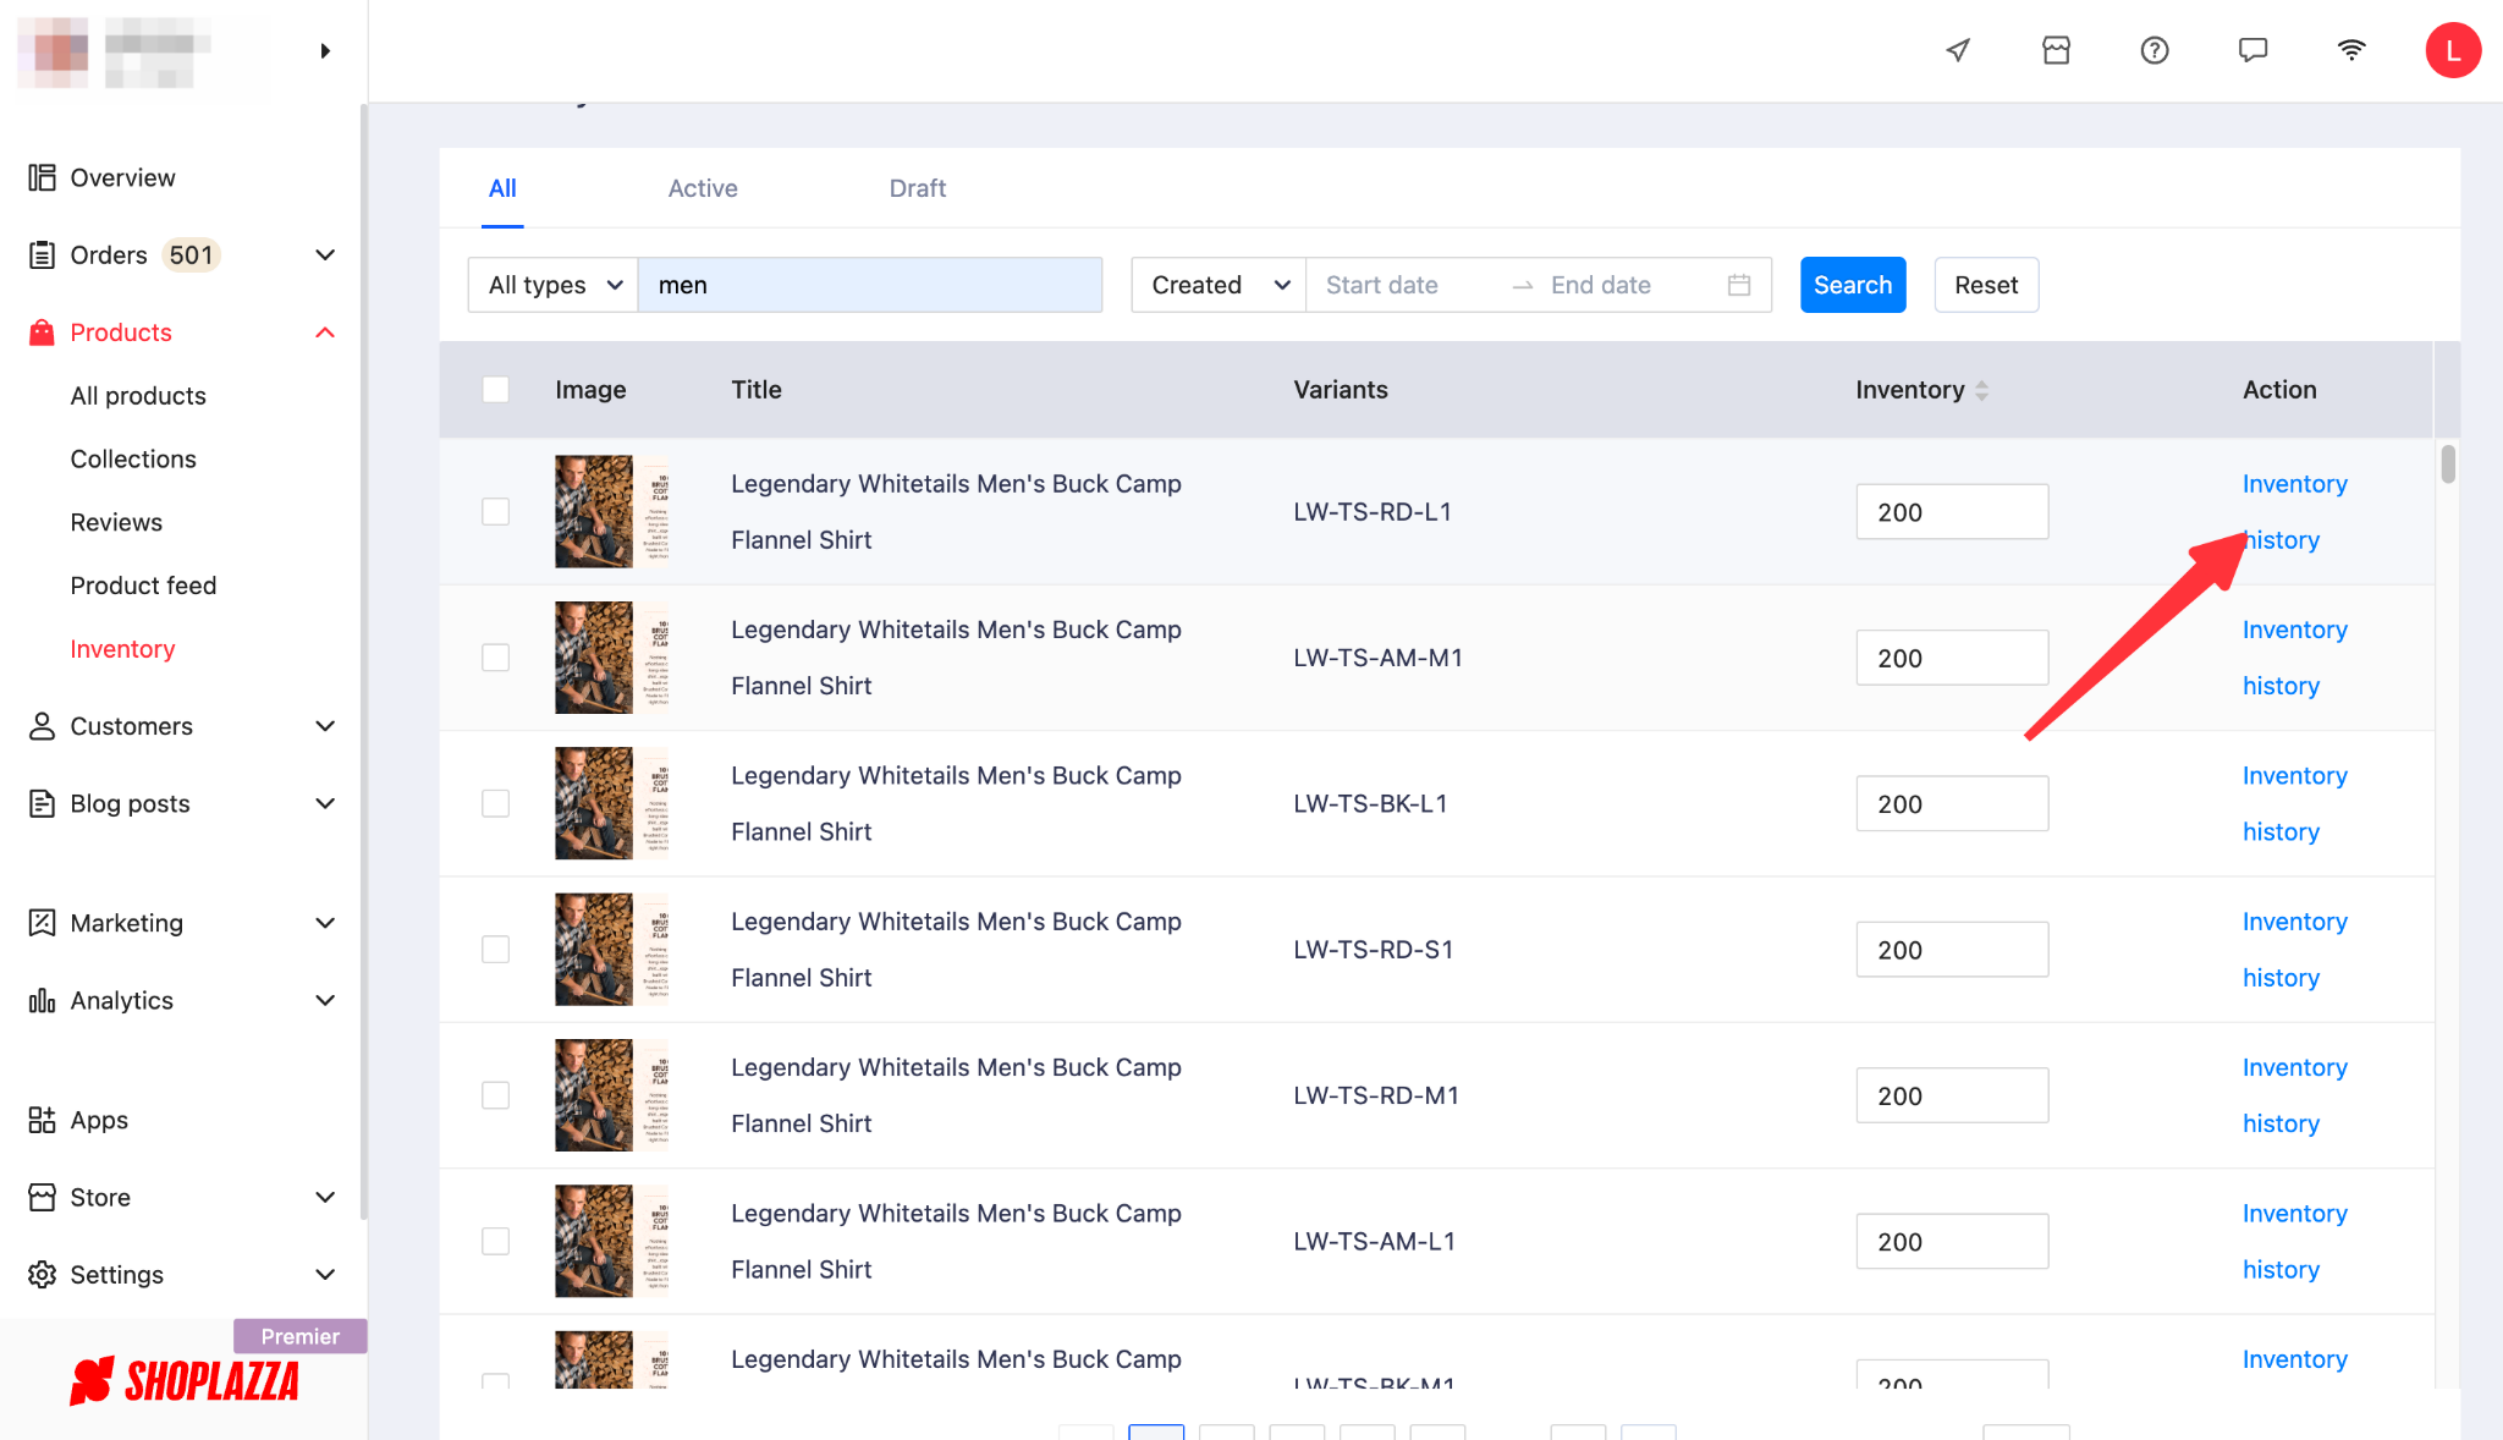Expand the Marketing menu chevron
The height and width of the screenshot is (1440, 2503).
(x=325, y=922)
